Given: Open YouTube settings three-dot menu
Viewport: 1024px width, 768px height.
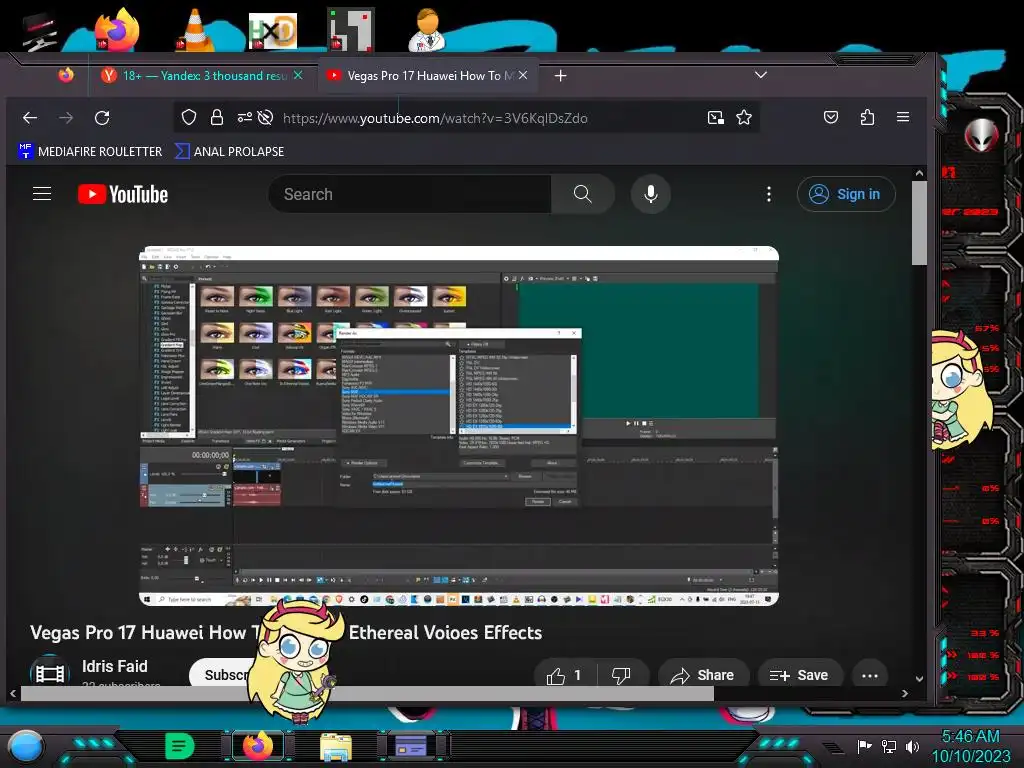Looking at the screenshot, I should [x=769, y=194].
